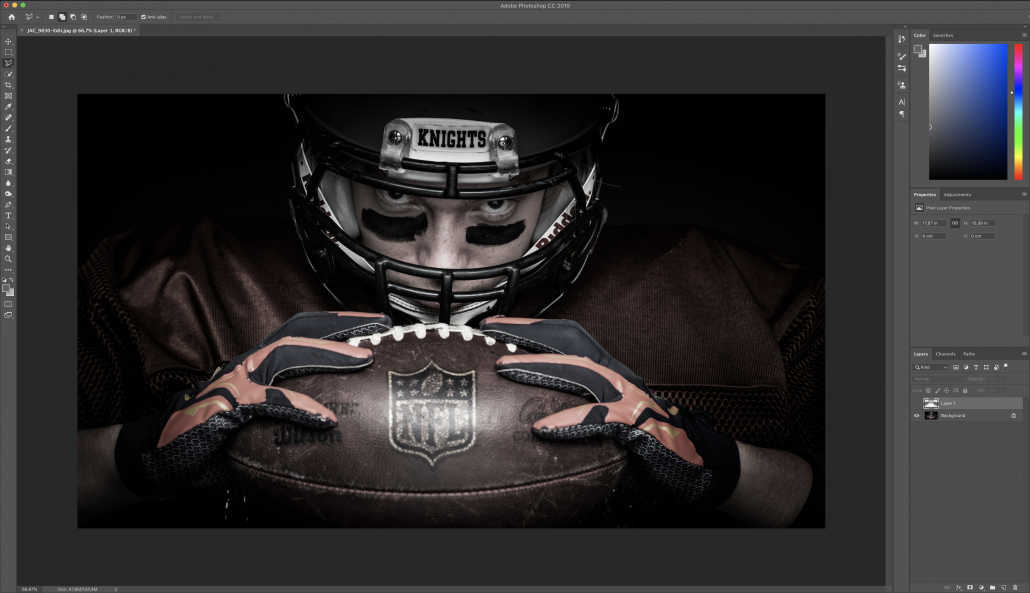The image size is (1030, 593).
Task: Select the Path Selection tool
Action: (x=9, y=227)
